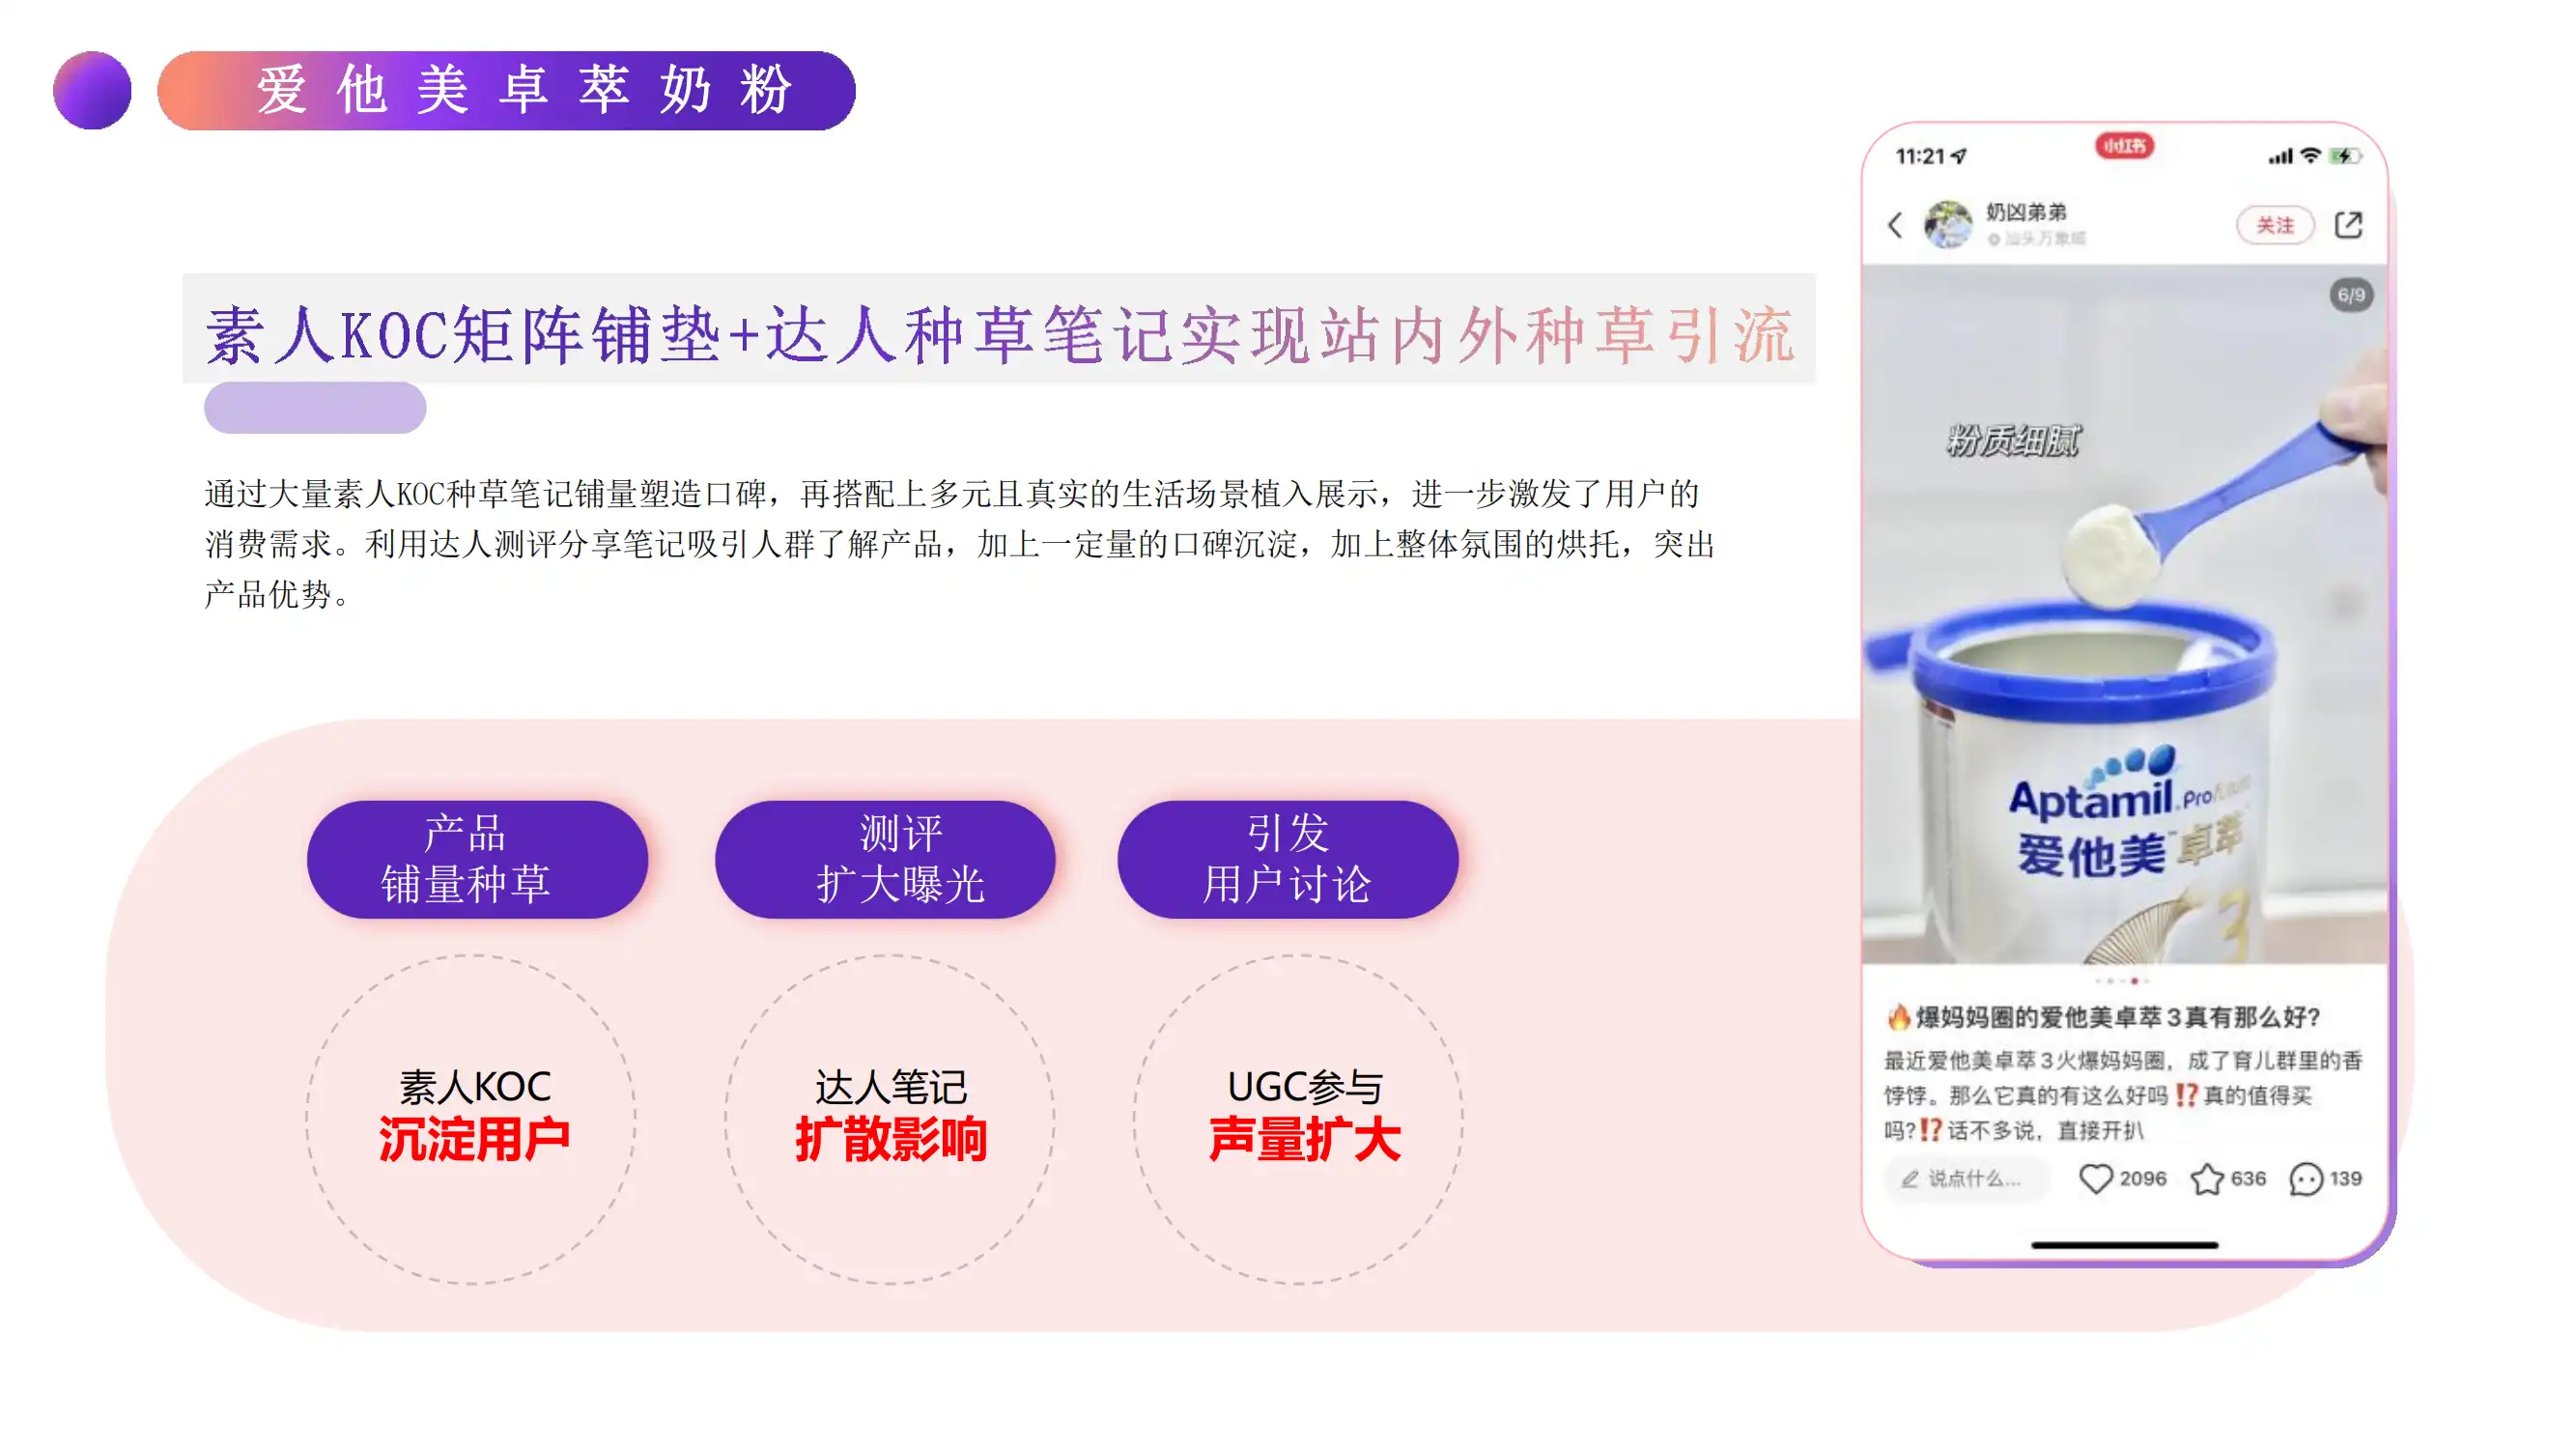Image resolution: width=2576 pixels, height=1449 pixels.
Task: Click the fire emoji before post title
Action: click(x=1898, y=1017)
